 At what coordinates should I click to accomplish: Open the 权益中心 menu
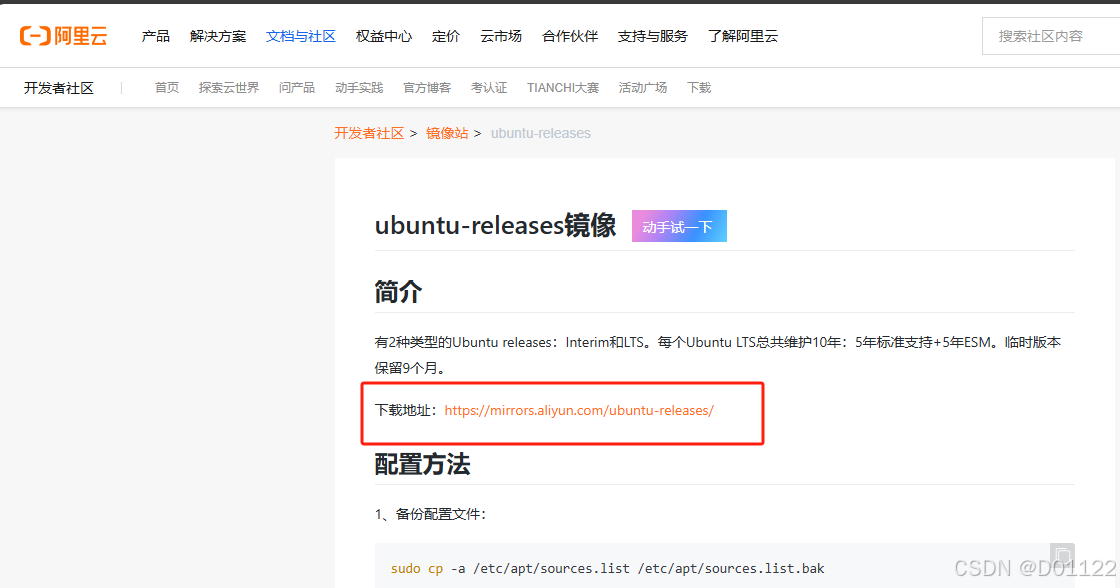click(x=384, y=36)
